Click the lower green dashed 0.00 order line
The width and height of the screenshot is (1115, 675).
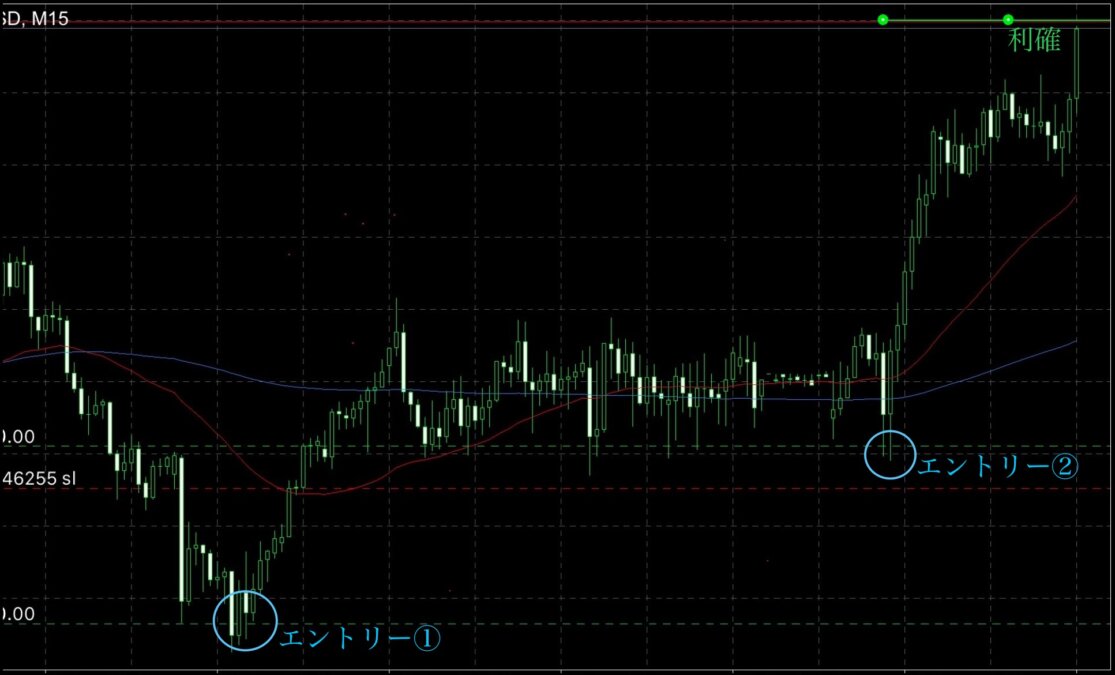point(600,624)
